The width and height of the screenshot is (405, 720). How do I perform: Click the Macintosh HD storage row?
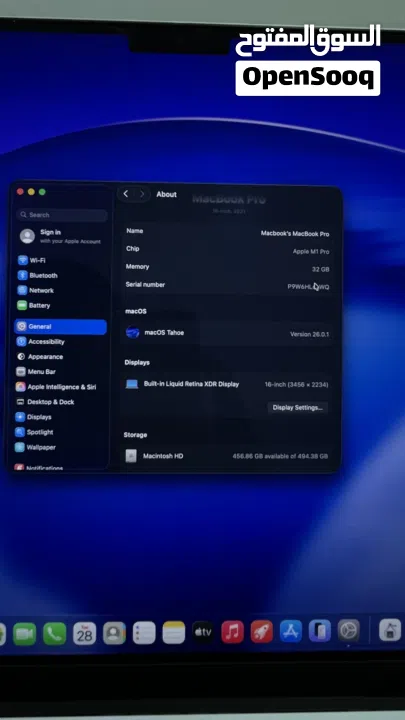227,456
